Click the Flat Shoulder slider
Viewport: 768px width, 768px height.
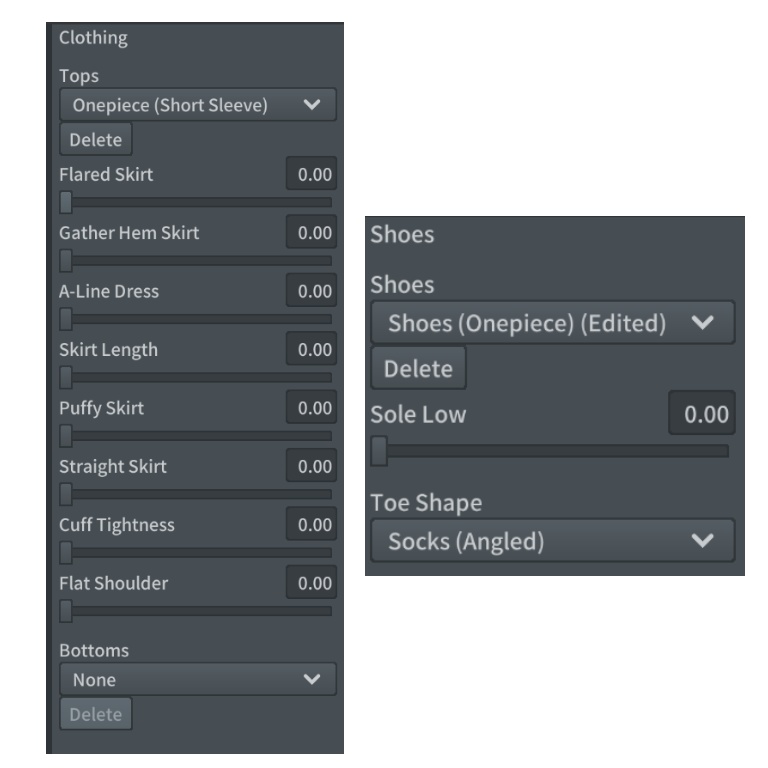[x=67, y=610]
